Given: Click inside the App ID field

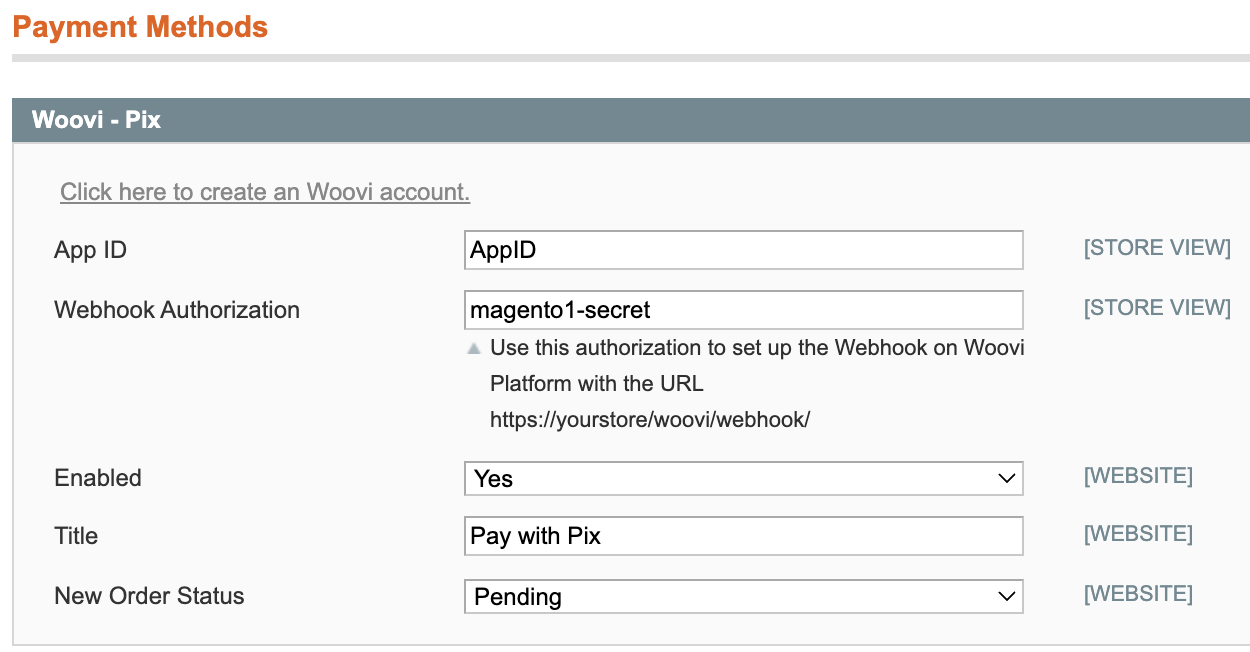Looking at the screenshot, I should point(743,249).
